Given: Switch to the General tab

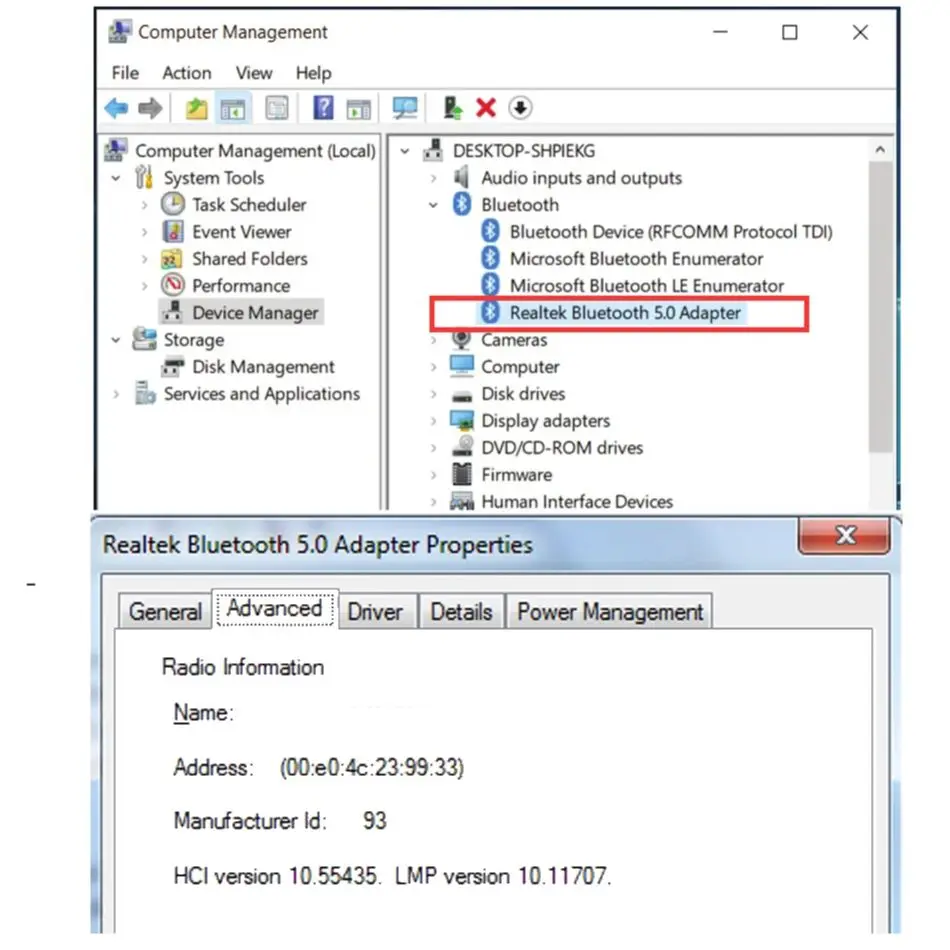Looking at the screenshot, I should (x=165, y=611).
